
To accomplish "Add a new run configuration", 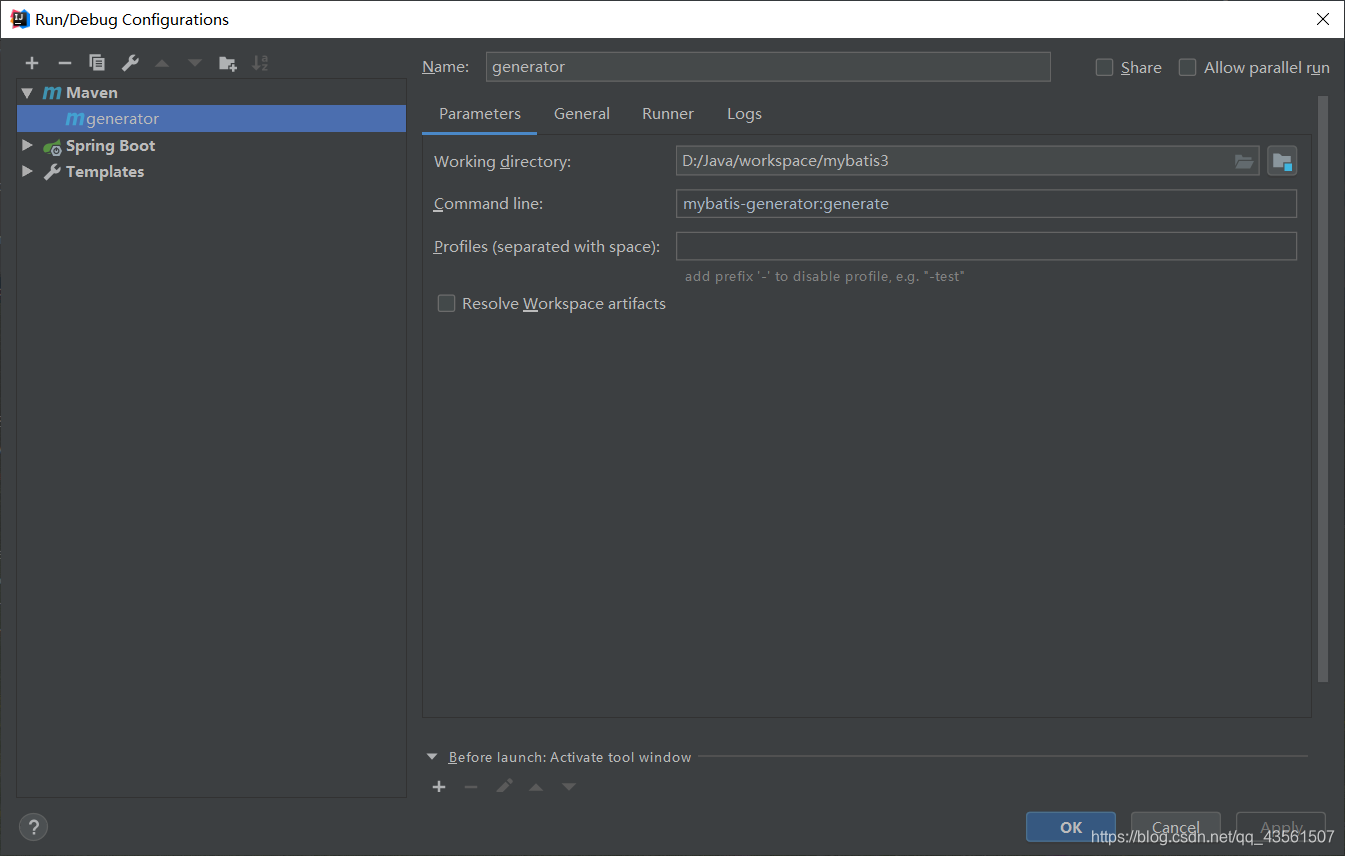I will coord(32,63).
